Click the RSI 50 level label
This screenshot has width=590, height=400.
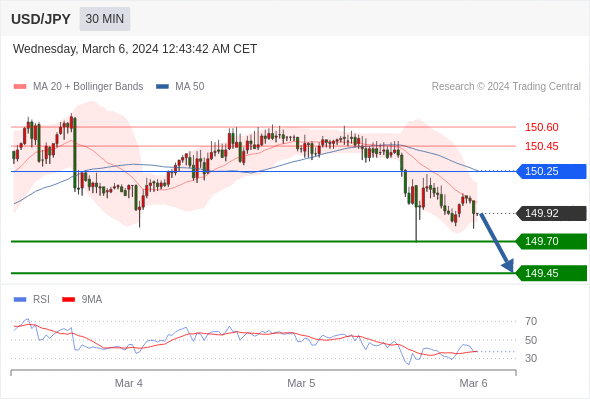531,340
